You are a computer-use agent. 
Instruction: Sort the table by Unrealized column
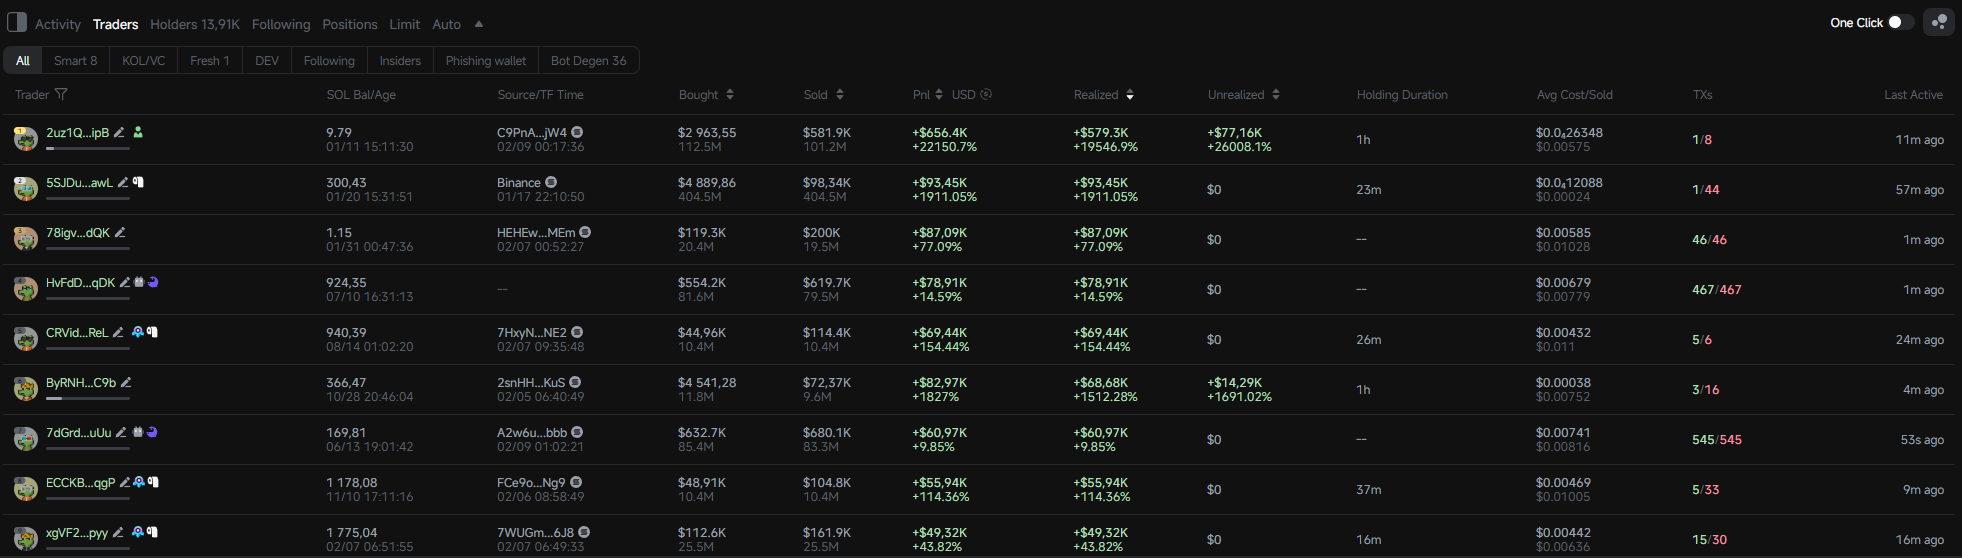coord(1276,94)
